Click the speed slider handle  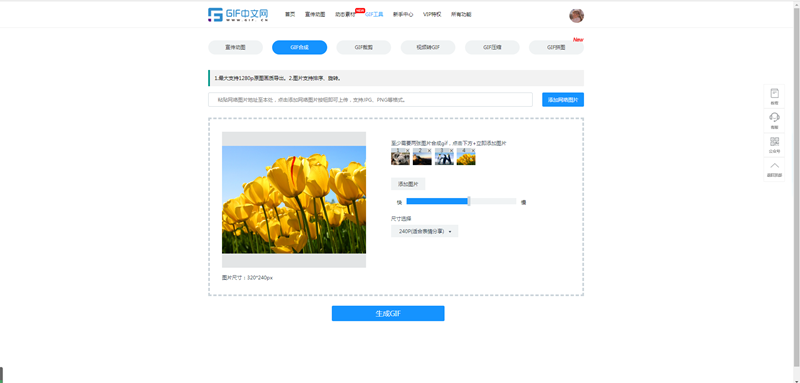pyautogui.click(x=469, y=201)
